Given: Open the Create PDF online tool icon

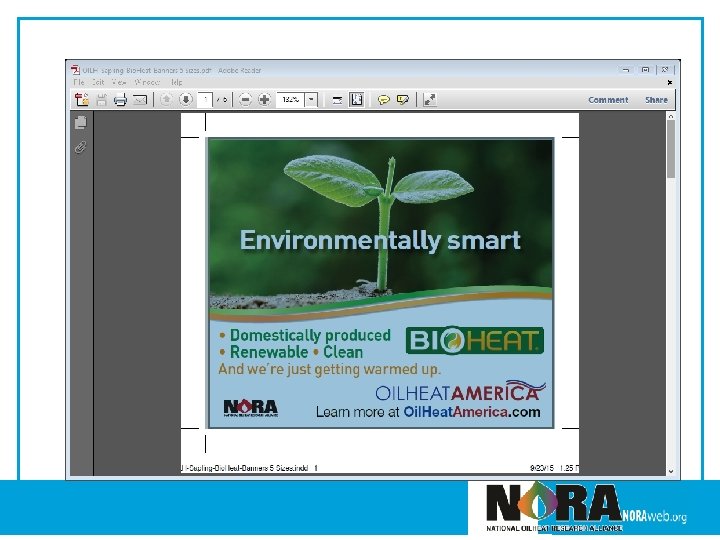Looking at the screenshot, I should pyautogui.click(x=82, y=99).
